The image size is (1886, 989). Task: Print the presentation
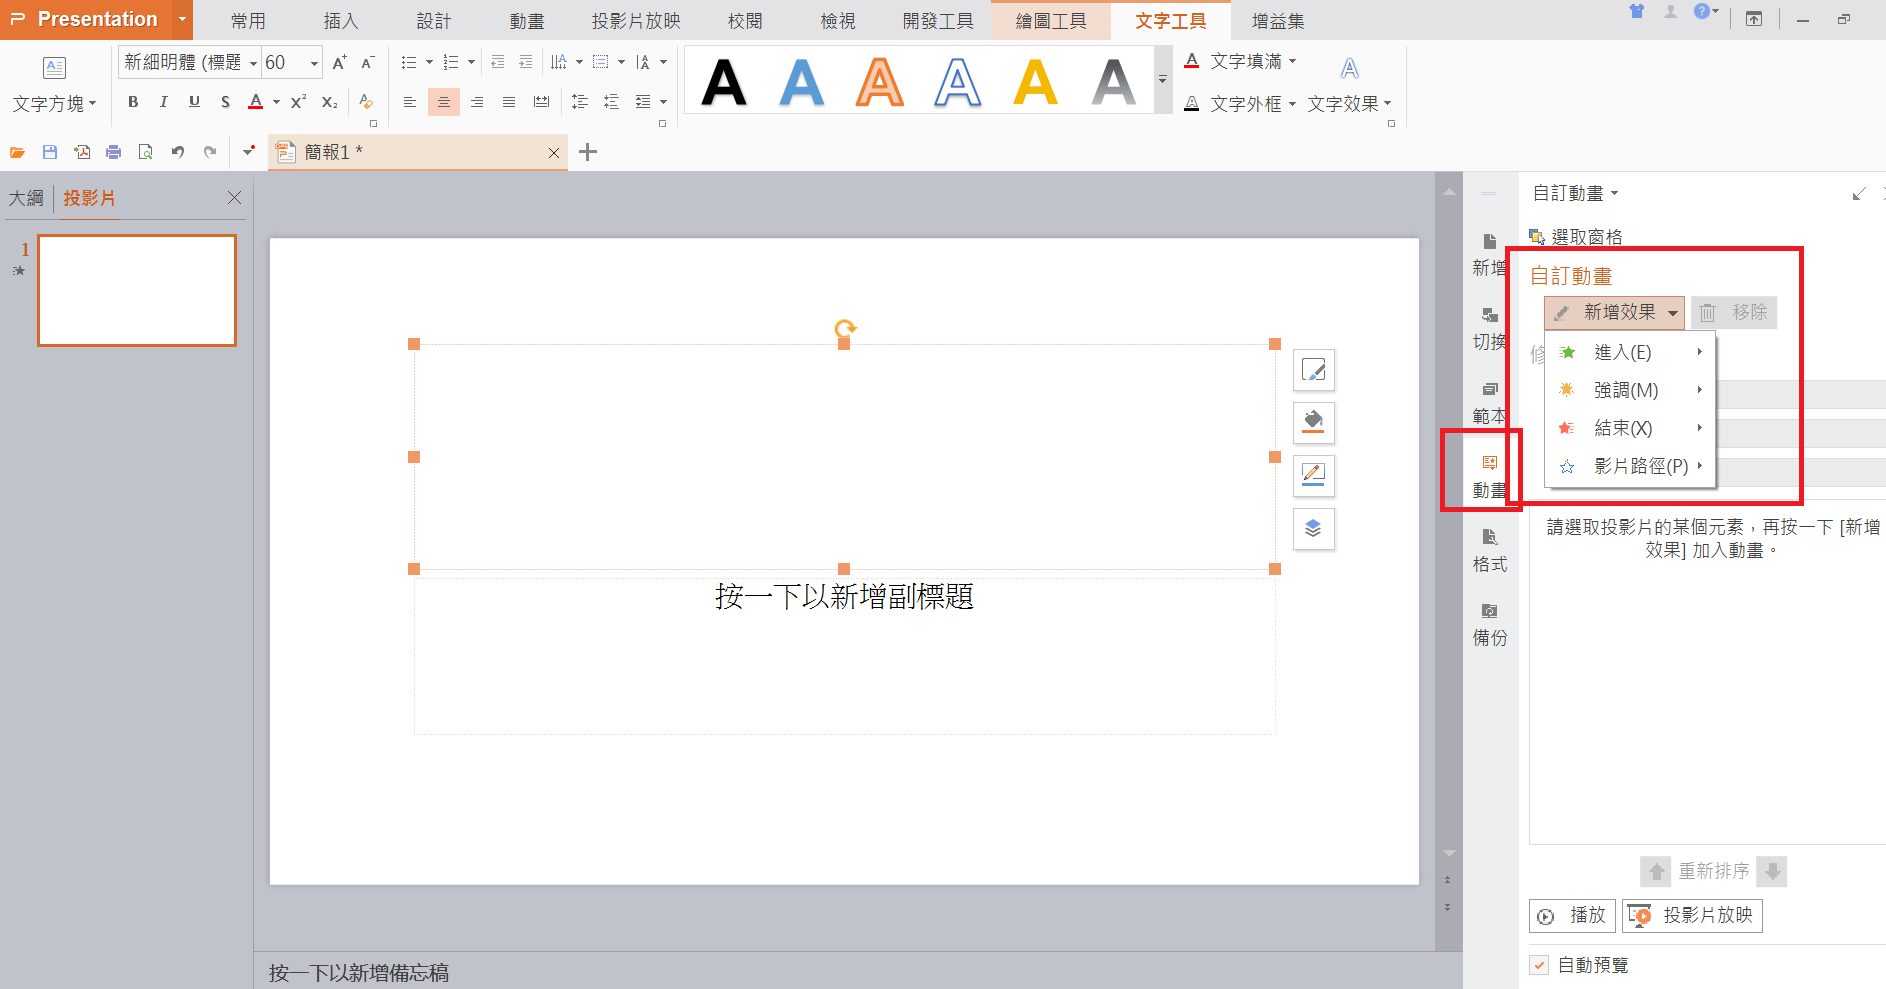114,152
